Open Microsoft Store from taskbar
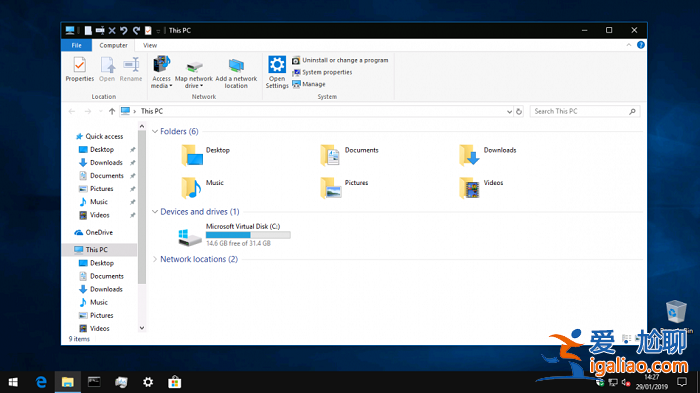This screenshot has width=700, height=393. pos(175,382)
